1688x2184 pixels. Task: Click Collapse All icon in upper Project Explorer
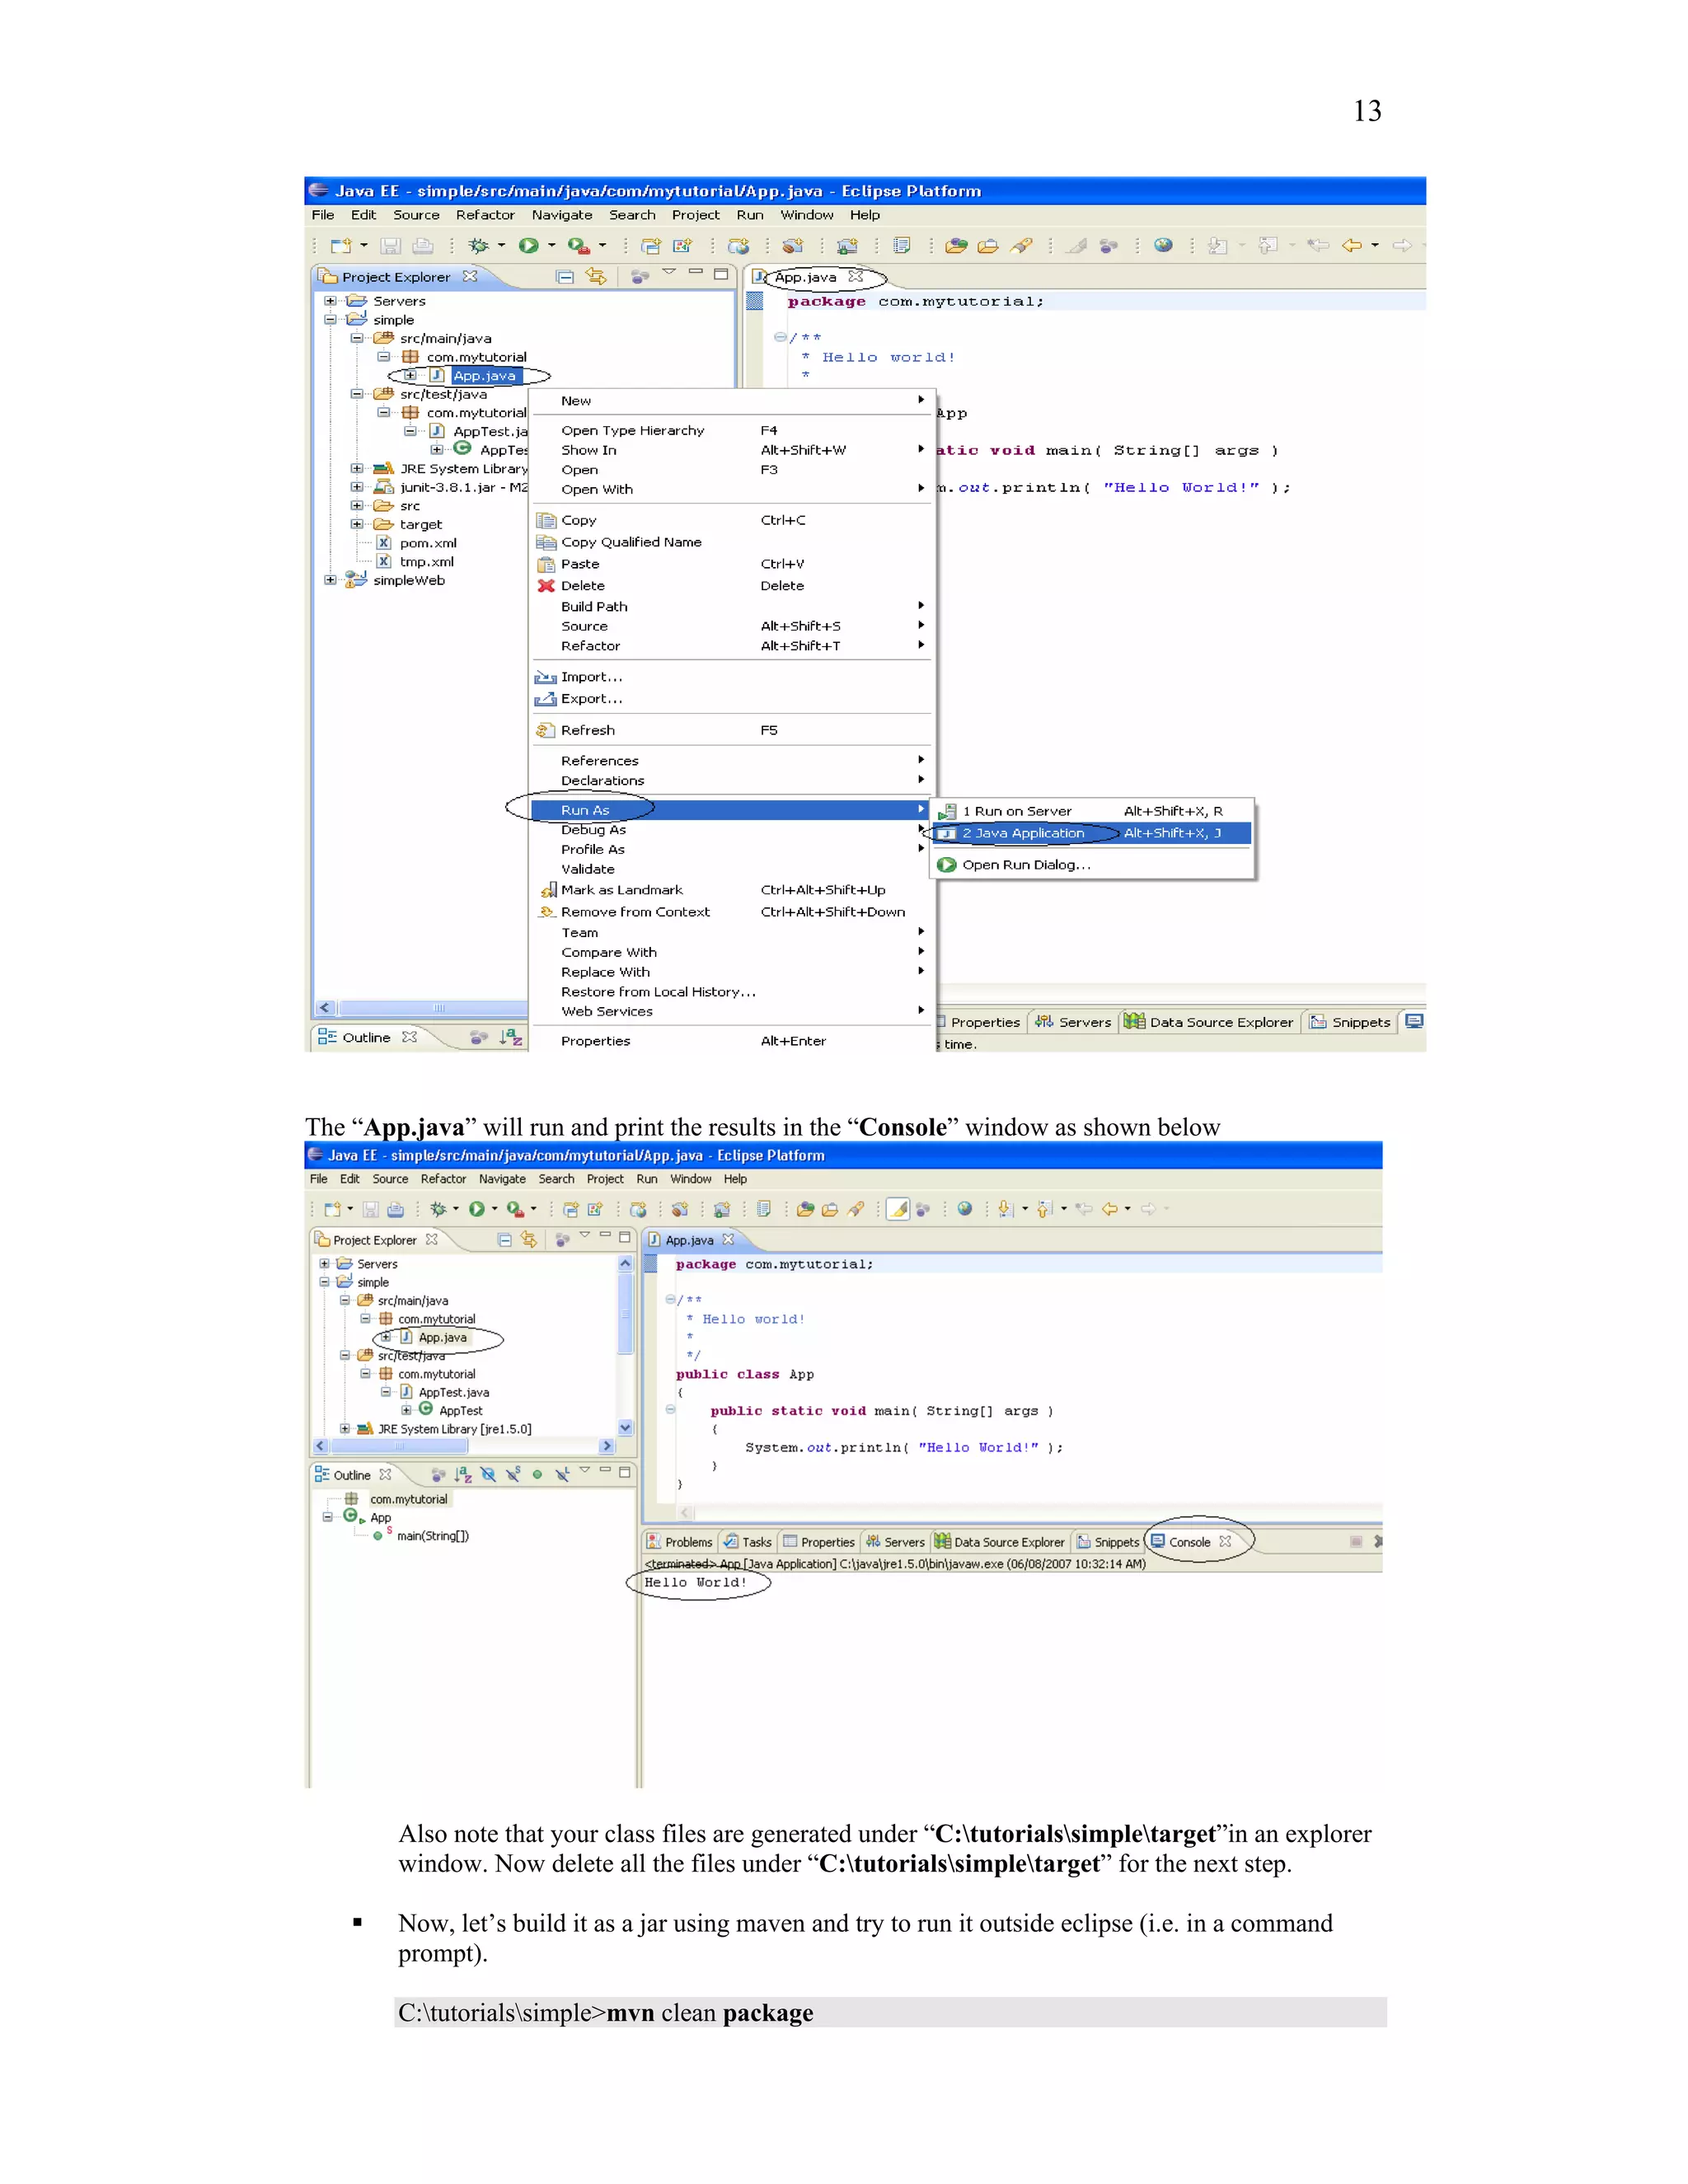(565, 277)
